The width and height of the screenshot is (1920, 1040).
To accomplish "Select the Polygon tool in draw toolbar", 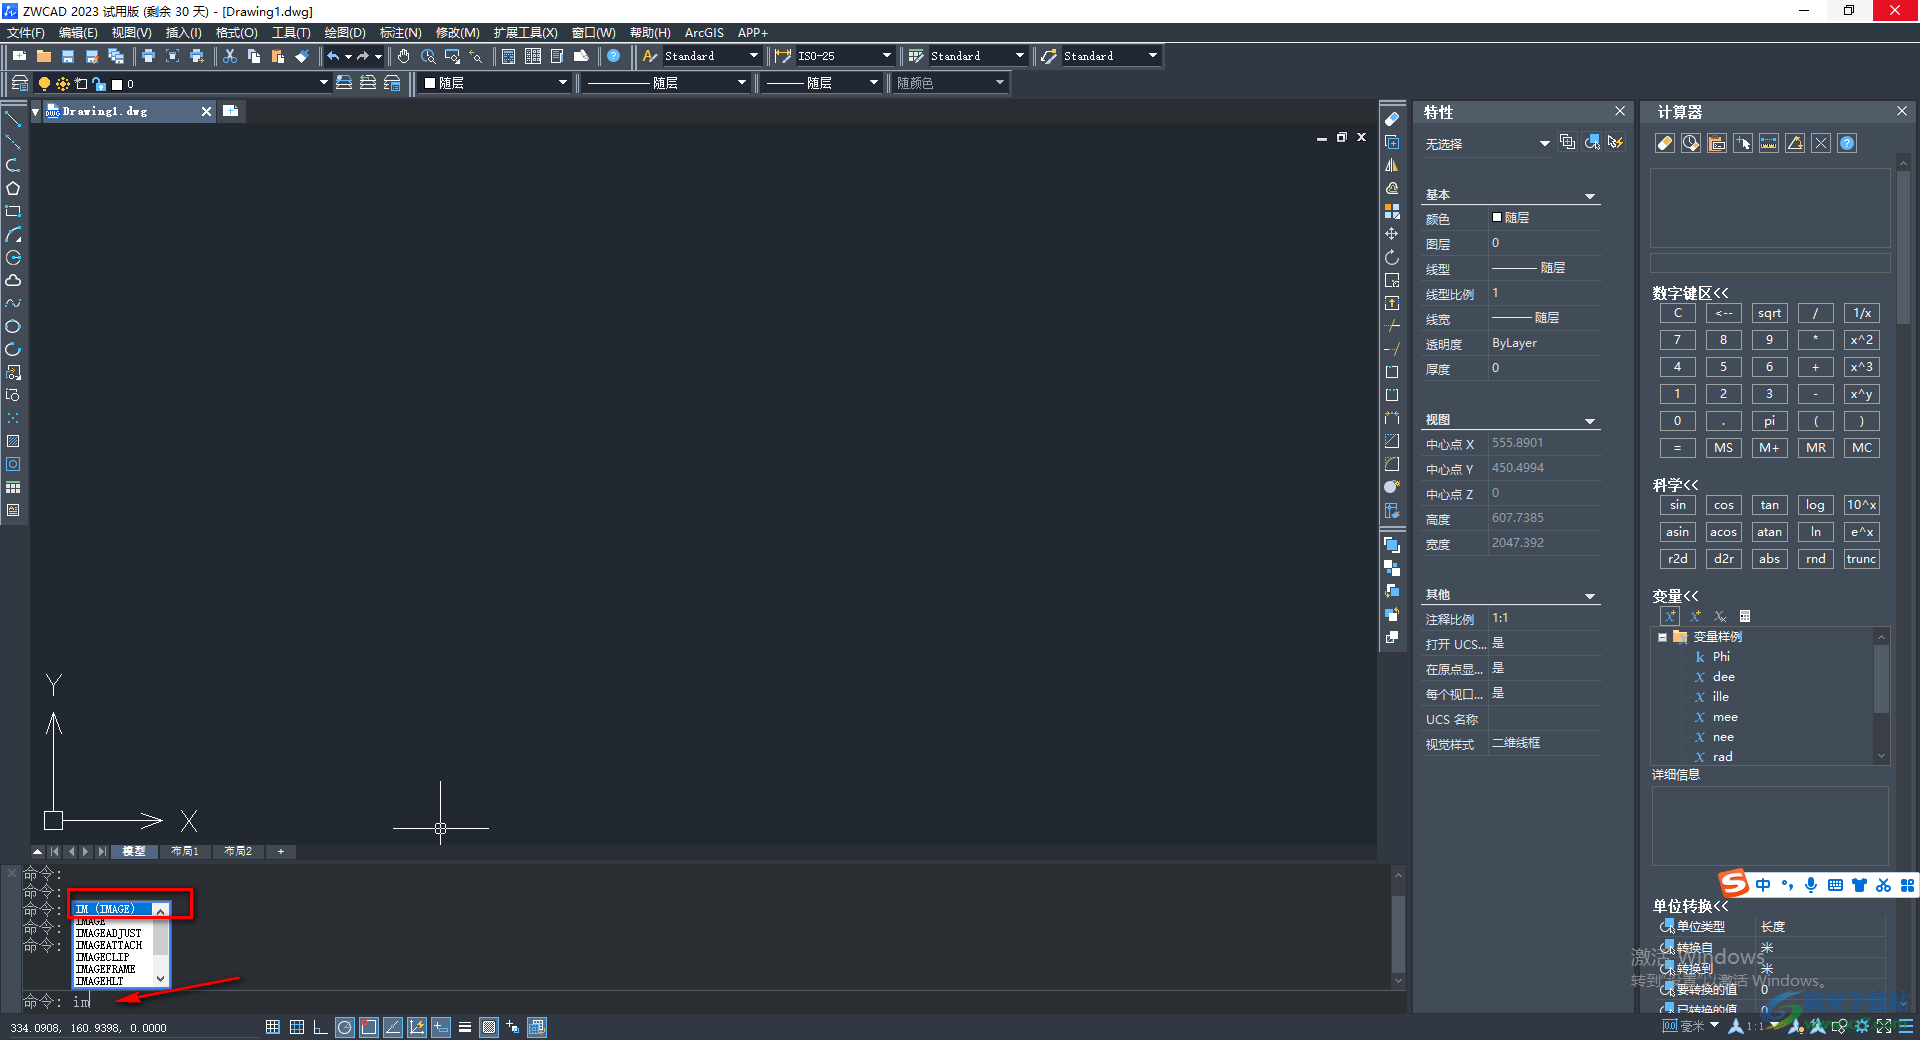I will (13, 188).
